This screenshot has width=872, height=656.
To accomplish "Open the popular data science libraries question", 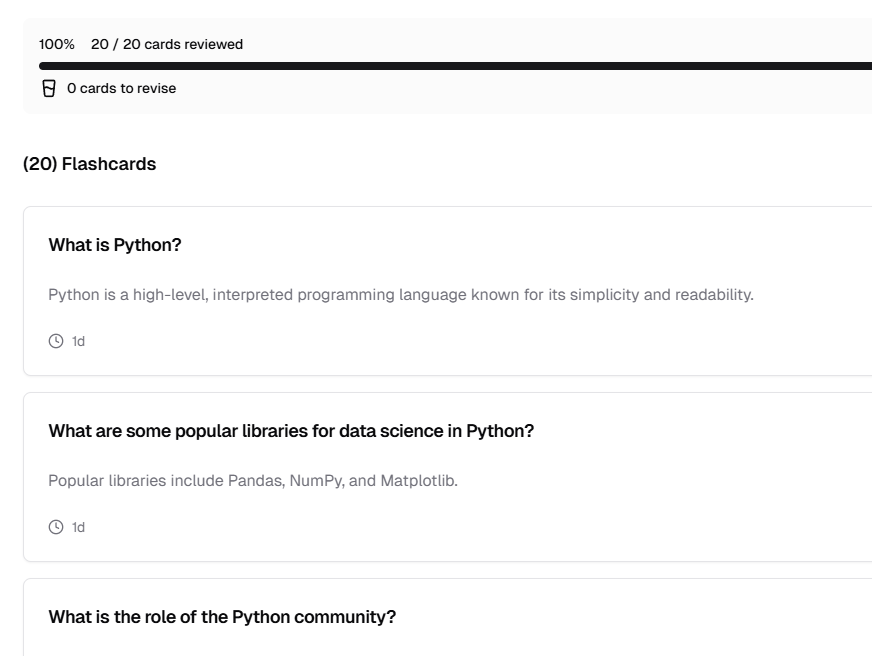I will point(291,431).
